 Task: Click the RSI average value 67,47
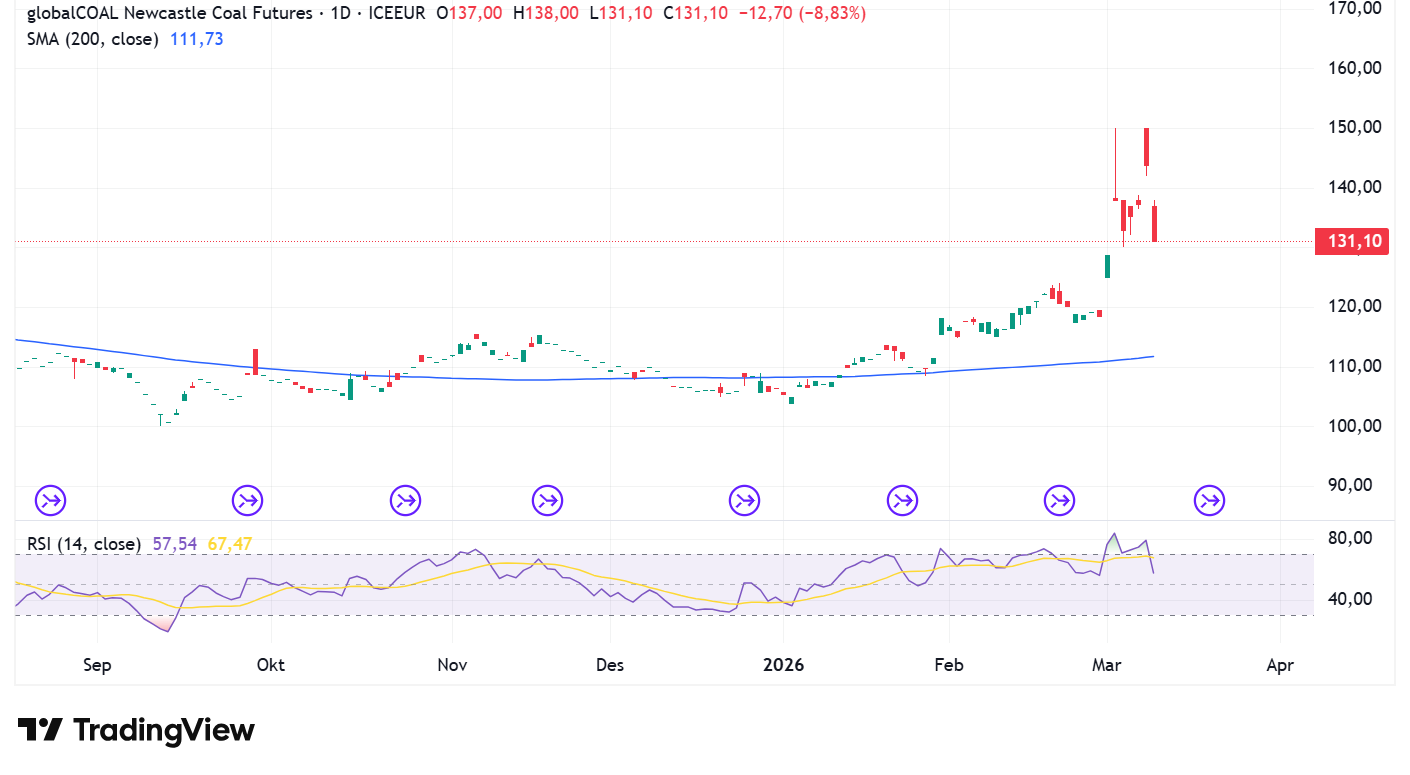[229, 544]
